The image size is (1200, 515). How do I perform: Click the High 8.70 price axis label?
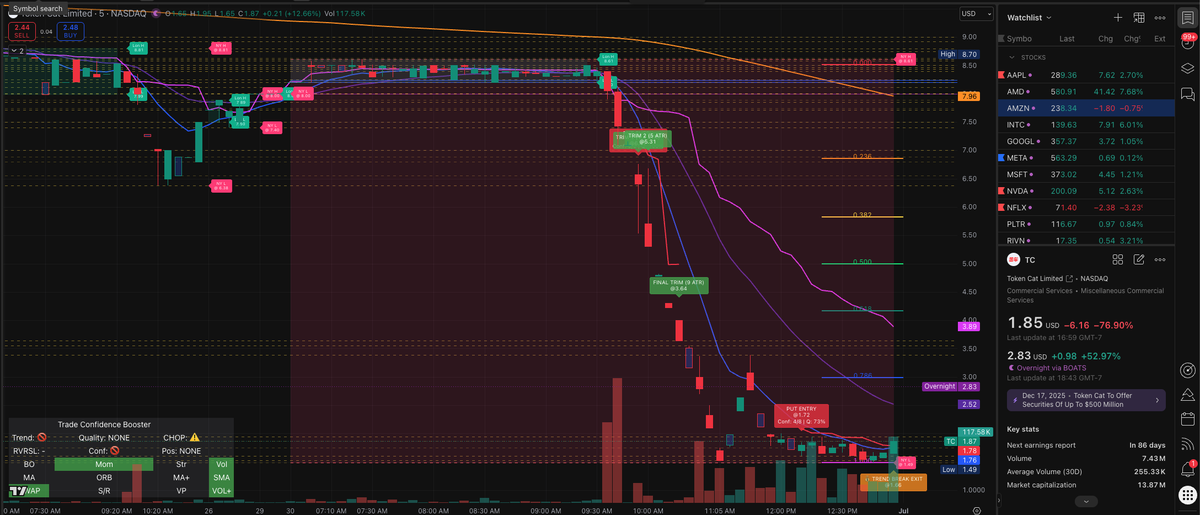click(x=960, y=54)
